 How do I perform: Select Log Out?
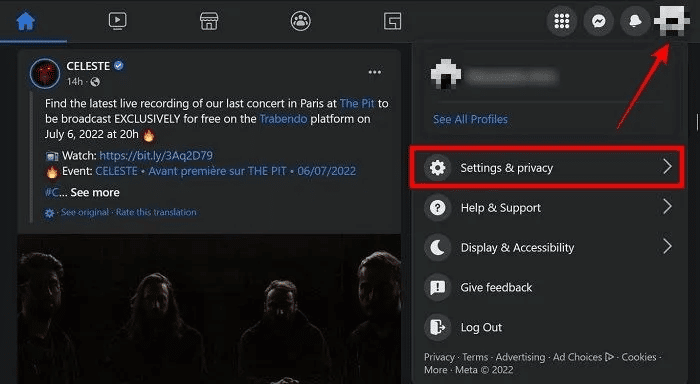[x=547, y=327]
